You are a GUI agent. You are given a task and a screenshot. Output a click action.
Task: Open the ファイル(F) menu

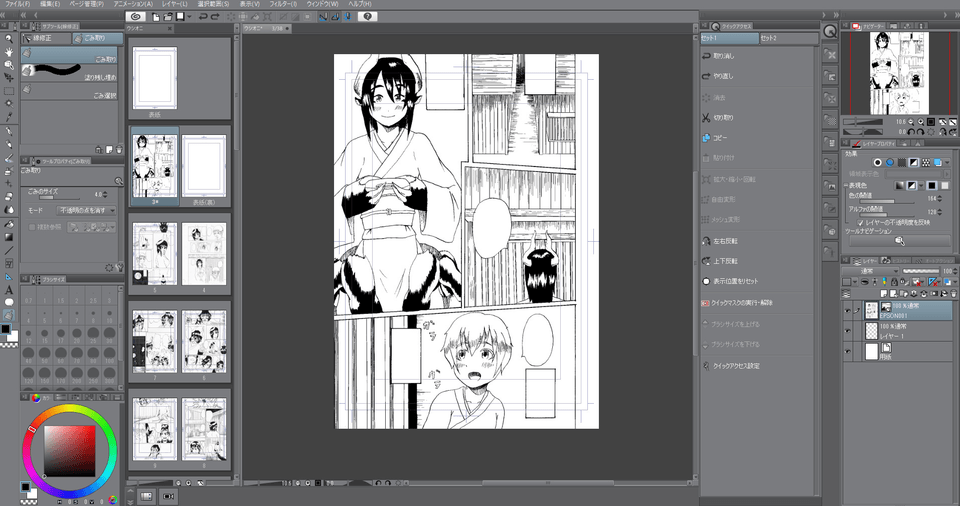point(18,4)
